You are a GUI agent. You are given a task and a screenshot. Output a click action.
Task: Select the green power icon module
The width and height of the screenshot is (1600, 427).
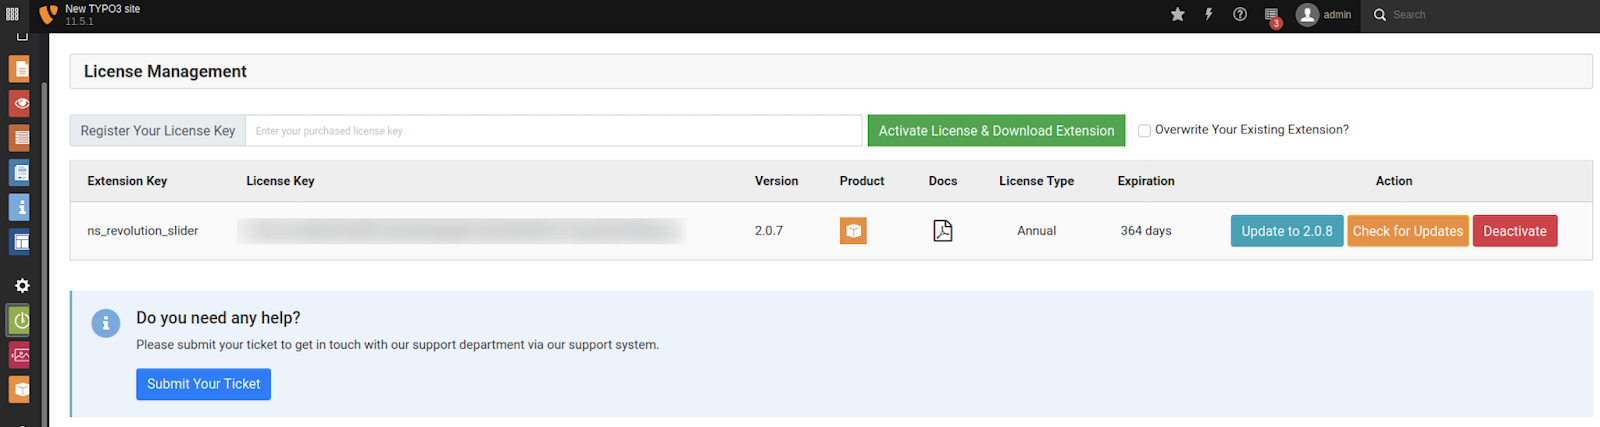[x=20, y=320]
